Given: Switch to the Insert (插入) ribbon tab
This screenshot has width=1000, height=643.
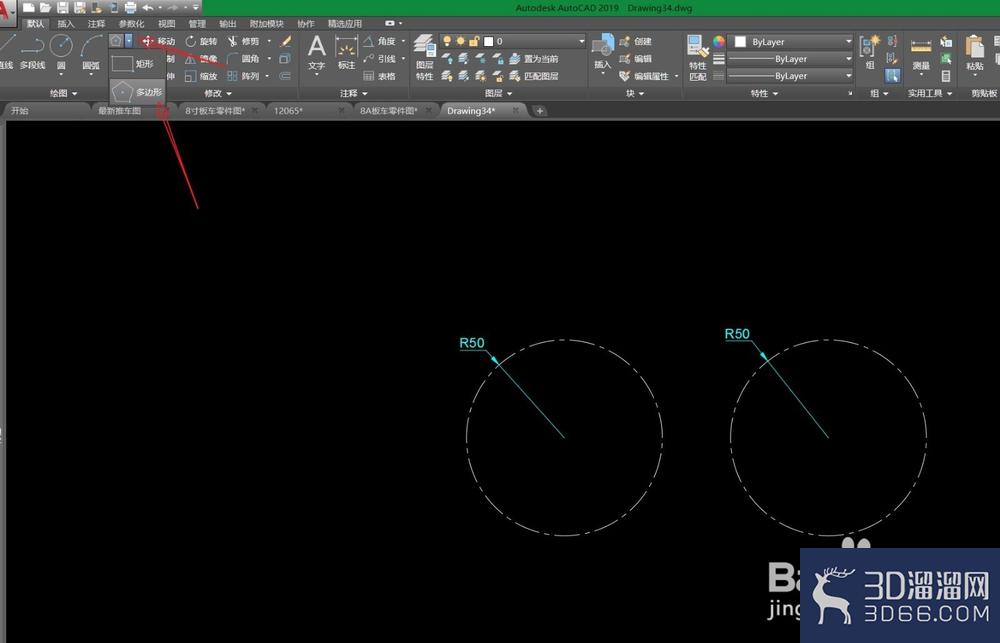Looking at the screenshot, I should (65, 24).
